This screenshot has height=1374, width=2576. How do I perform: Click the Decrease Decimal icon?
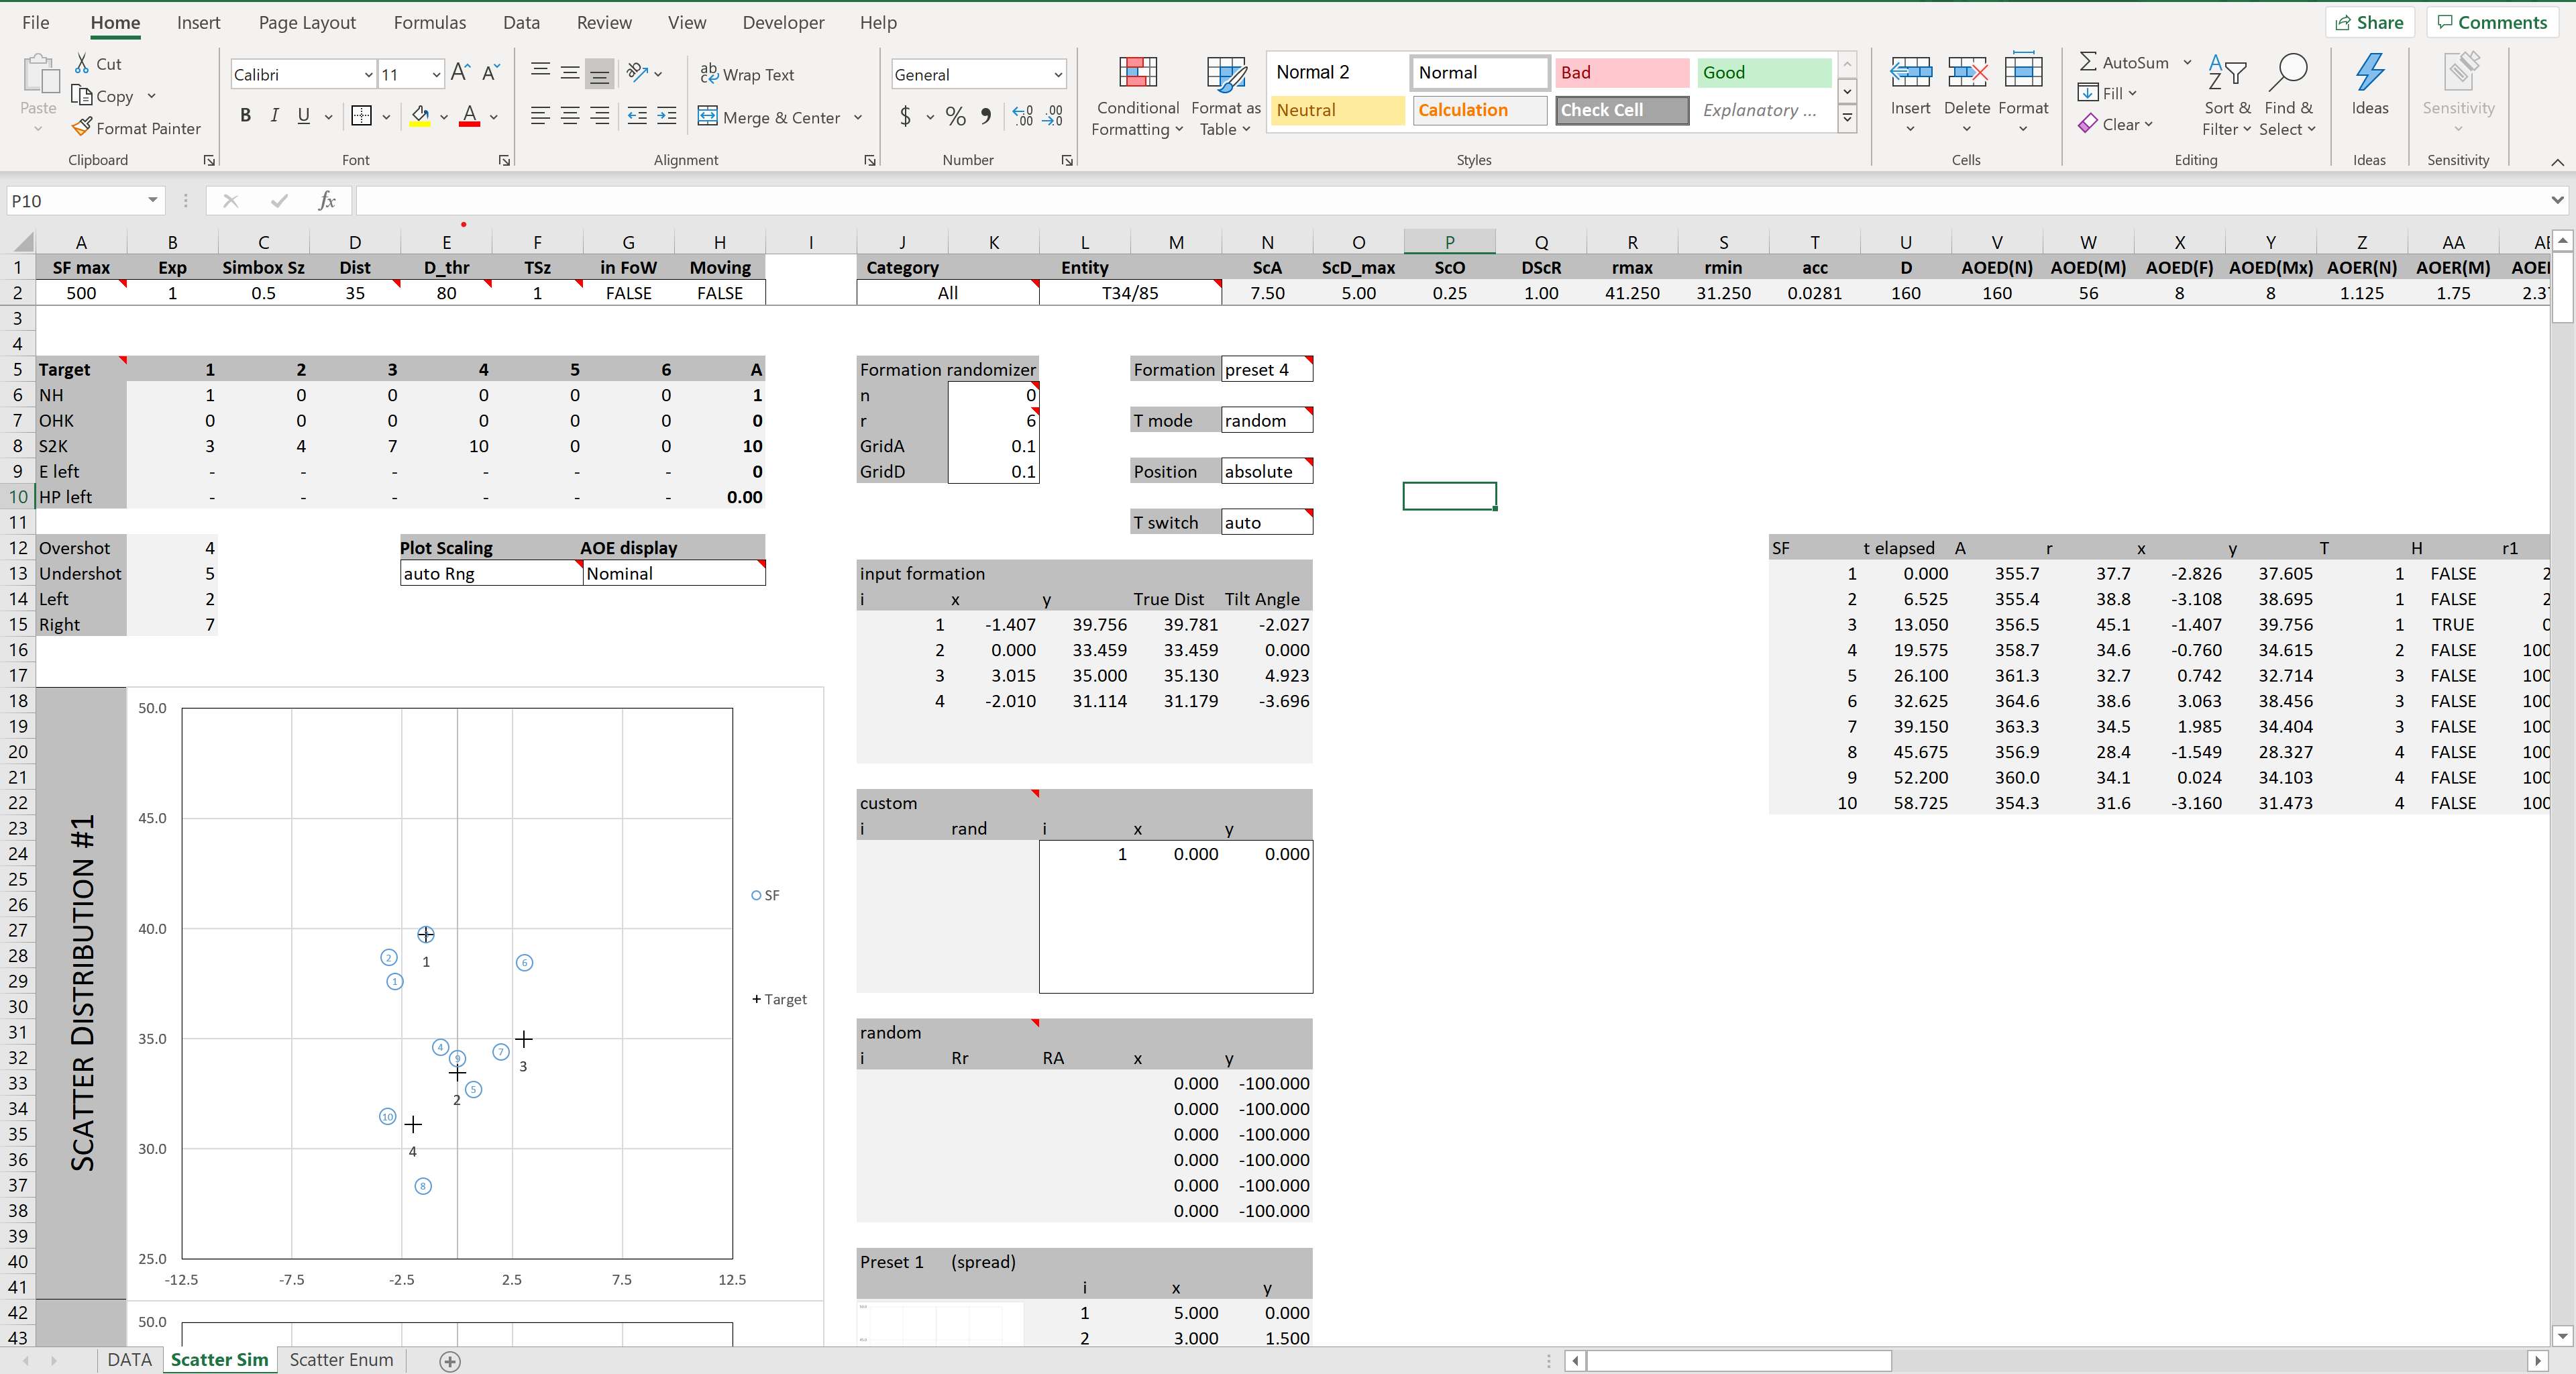[1053, 116]
